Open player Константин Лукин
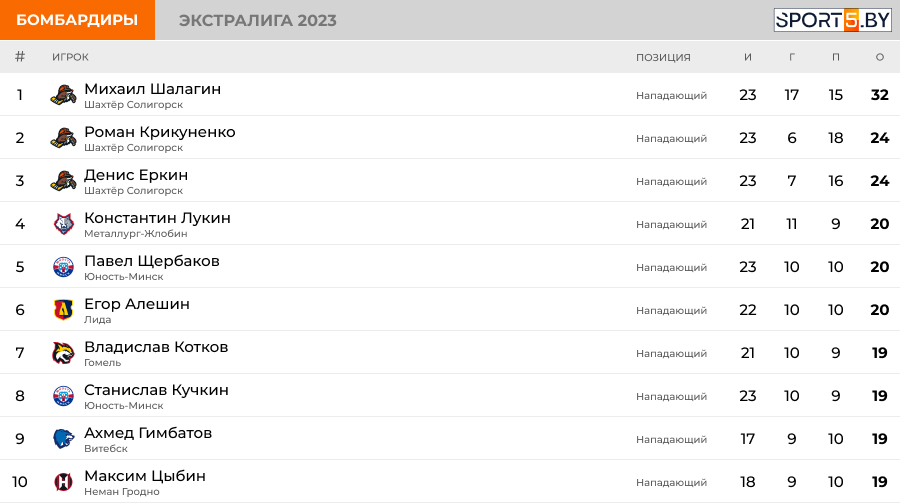 coord(157,218)
